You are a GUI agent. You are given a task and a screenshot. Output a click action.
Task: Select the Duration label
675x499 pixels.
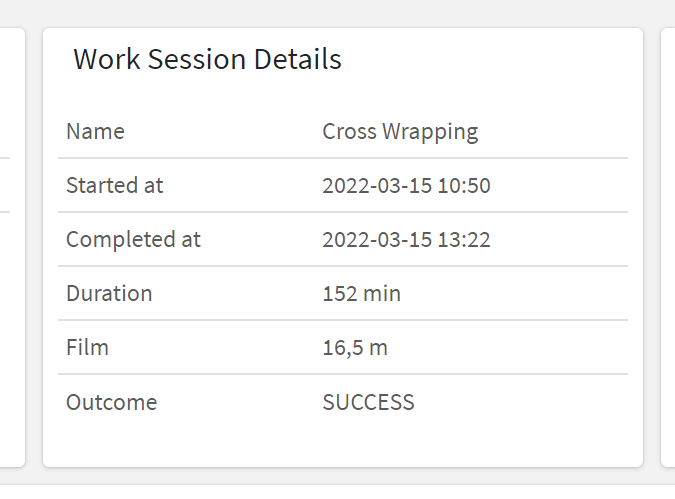point(109,294)
